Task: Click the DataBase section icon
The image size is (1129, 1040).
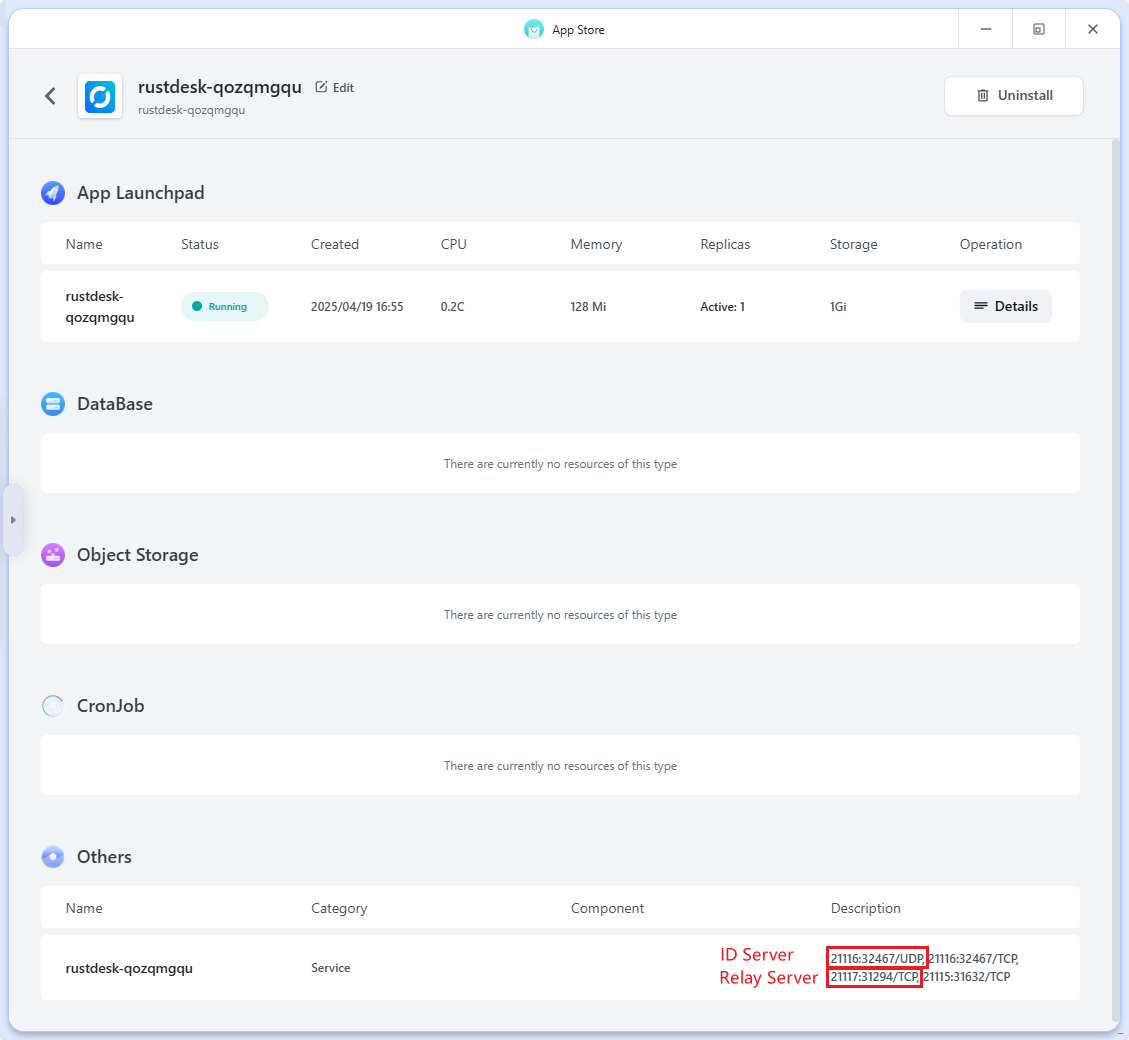Action: 53,404
